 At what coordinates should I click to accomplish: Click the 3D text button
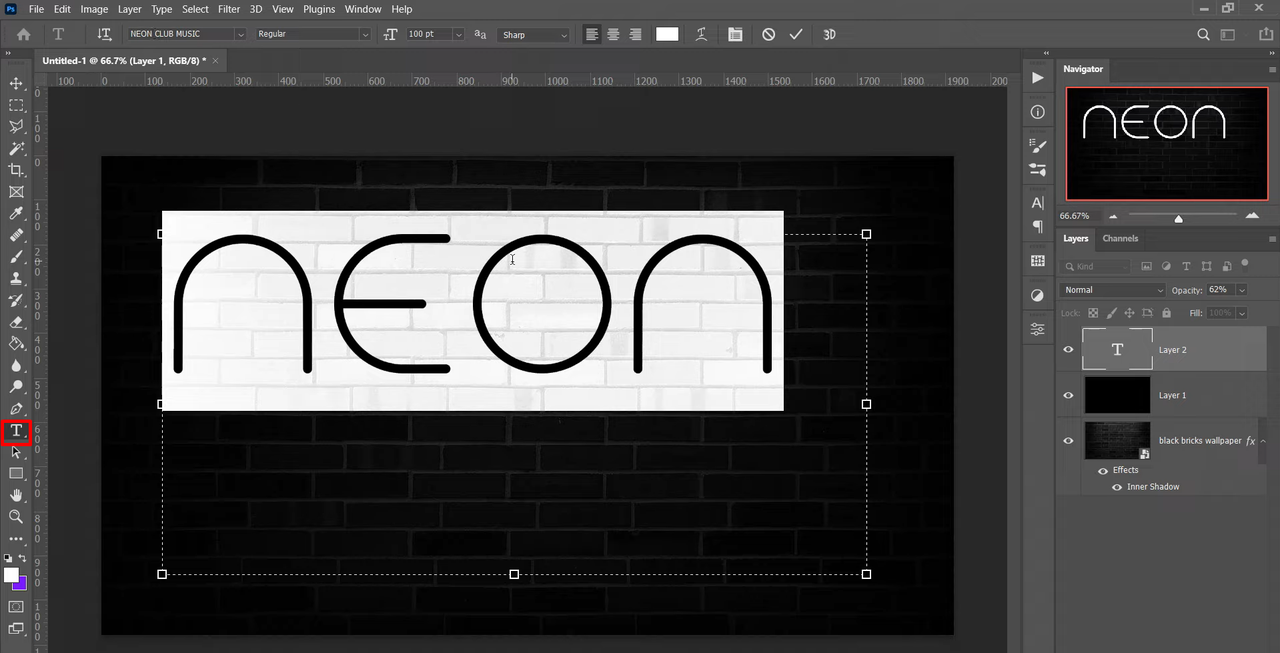(829, 34)
